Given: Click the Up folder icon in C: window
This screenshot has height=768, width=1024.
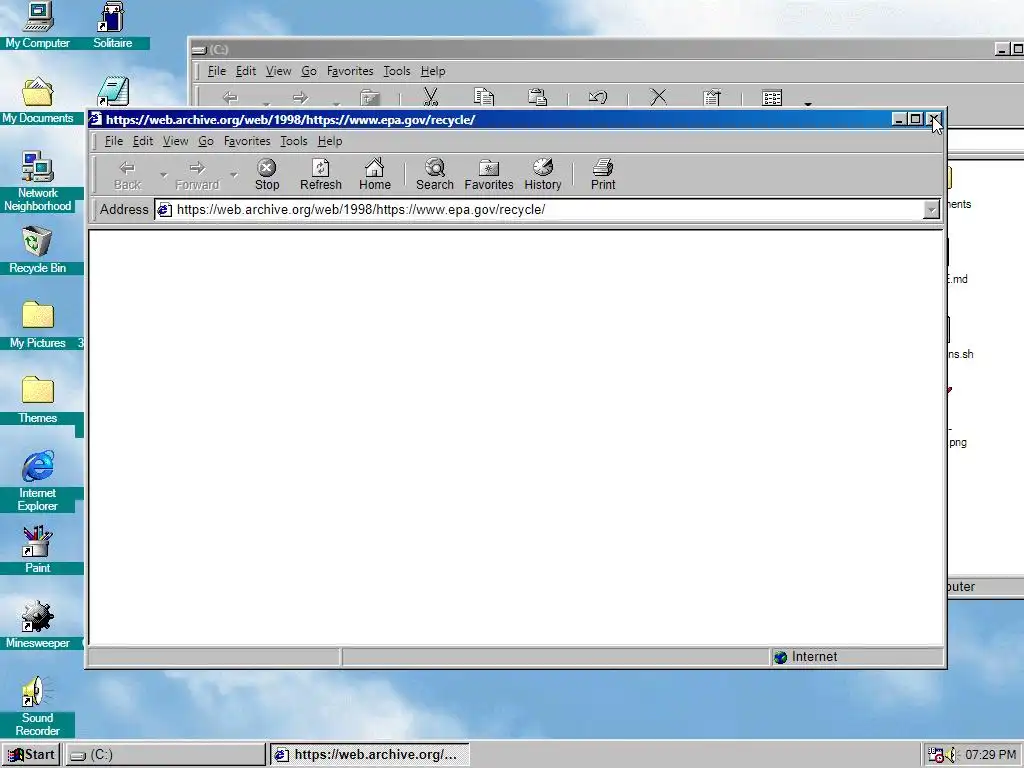Looking at the screenshot, I should pos(370,97).
